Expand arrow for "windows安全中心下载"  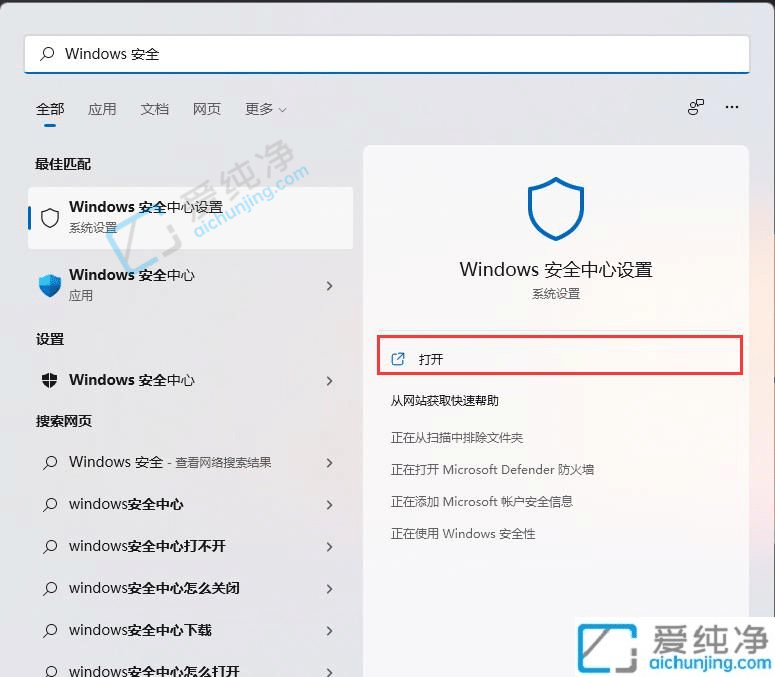click(329, 631)
